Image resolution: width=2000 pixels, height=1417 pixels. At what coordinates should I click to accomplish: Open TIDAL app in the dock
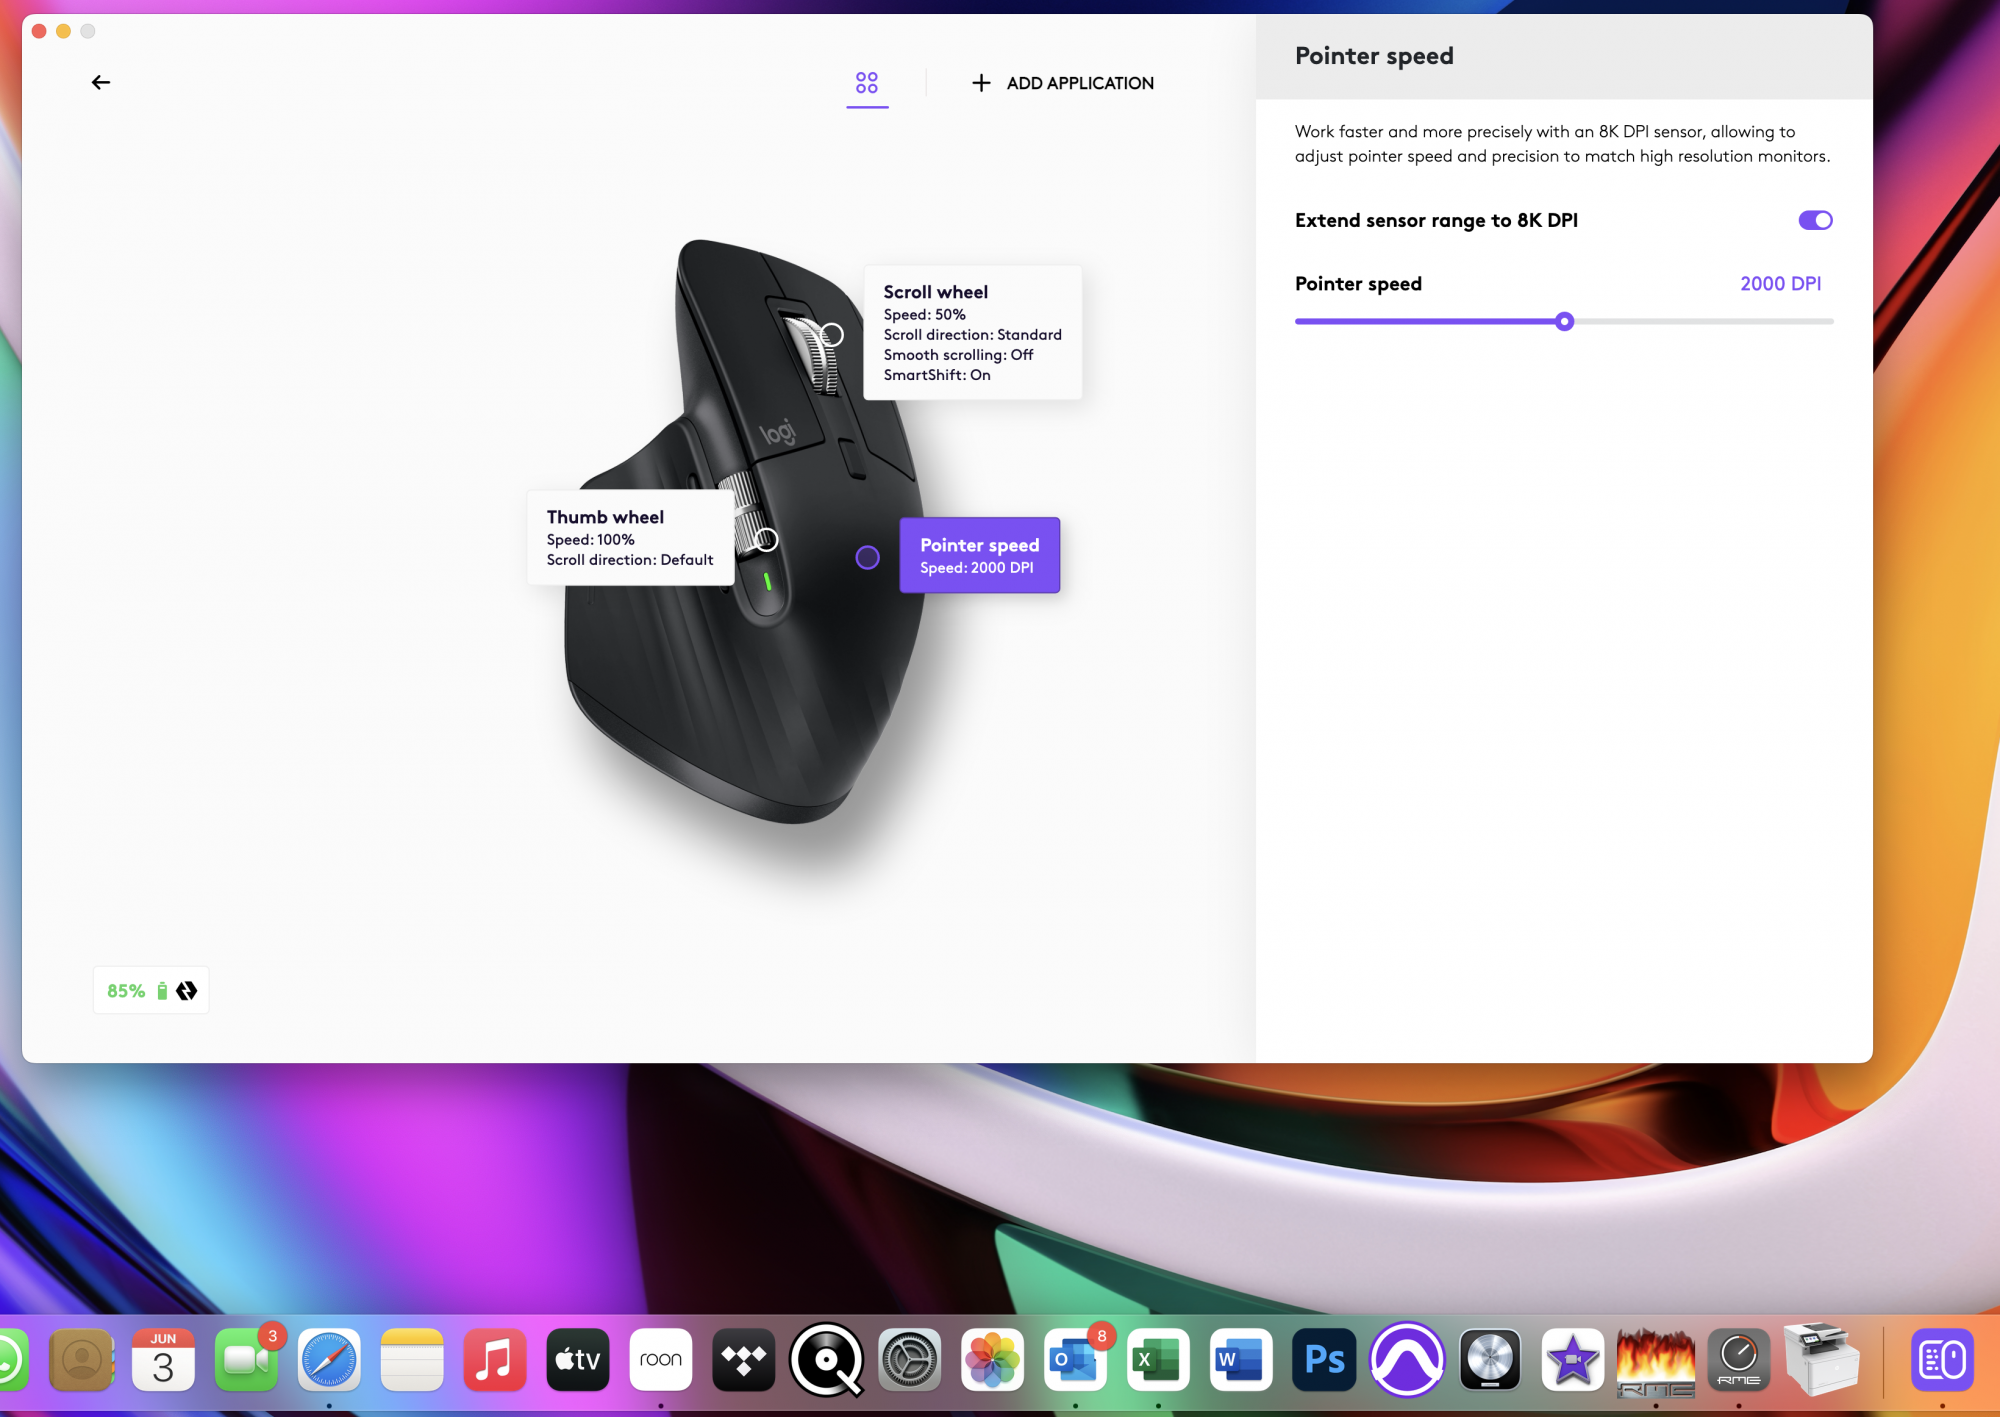(743, 1359)
